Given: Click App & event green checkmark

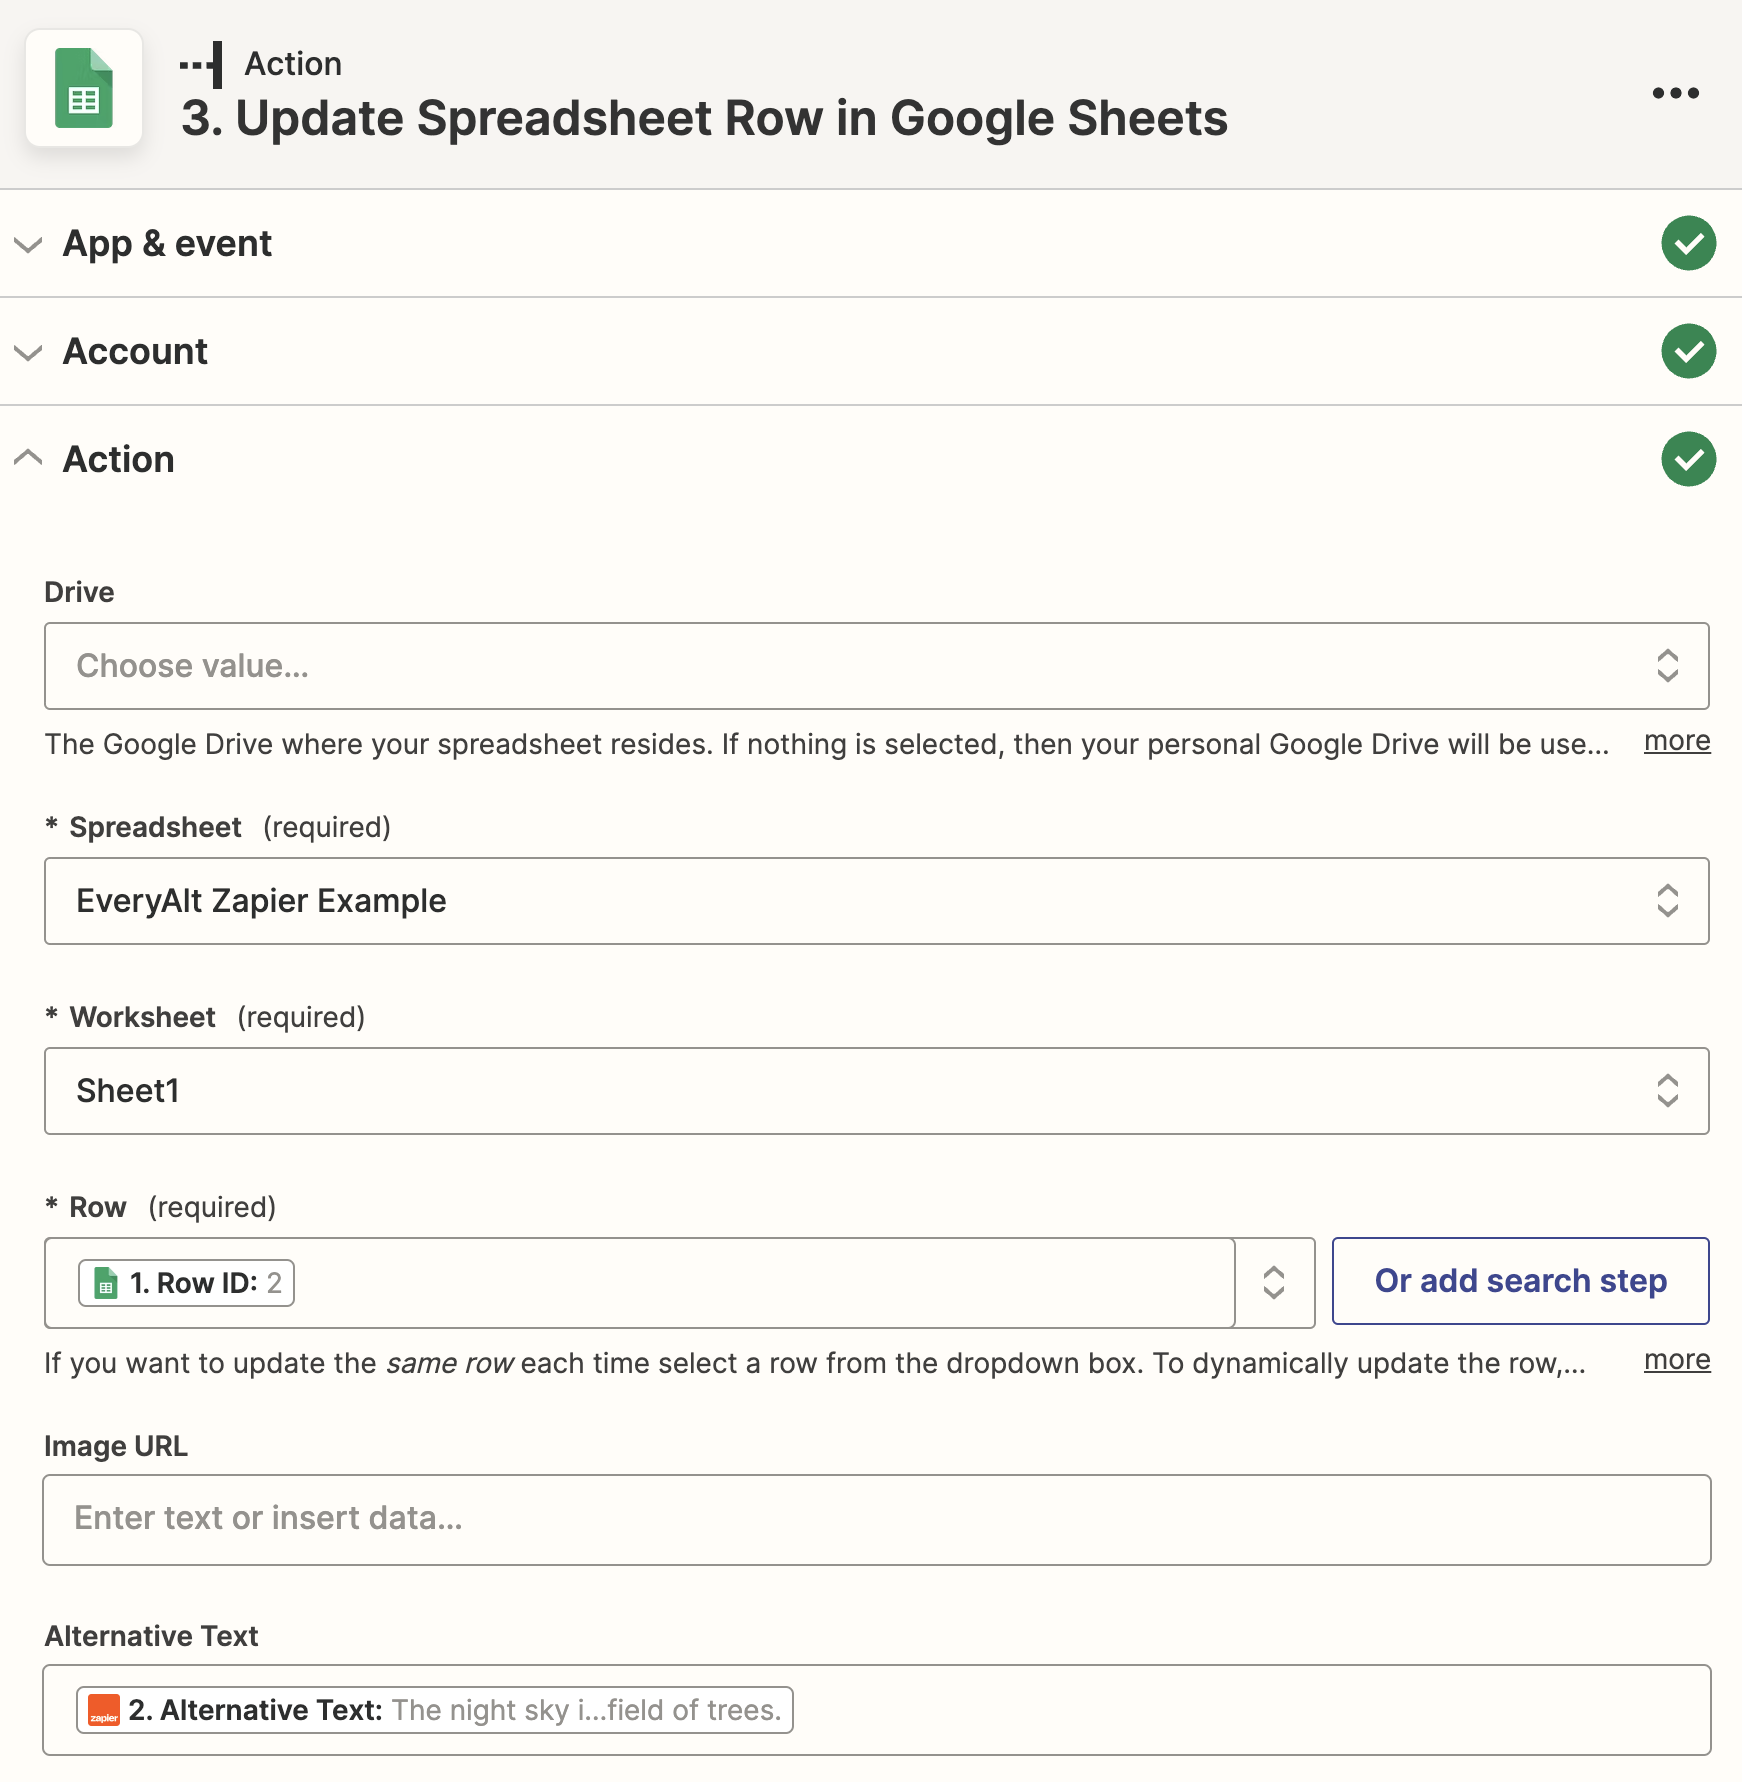Looking at the screenshot, I should click(1688, 243).
